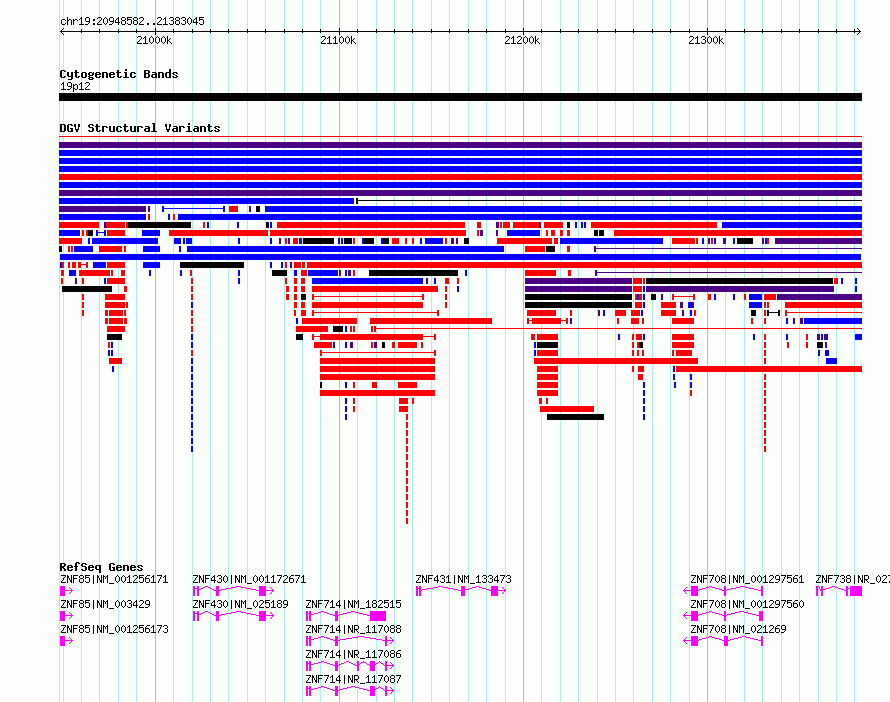Open ZNF85|NM_003429 gene label
The width and height of the screenshot is (890, 702).
(106, 604)
